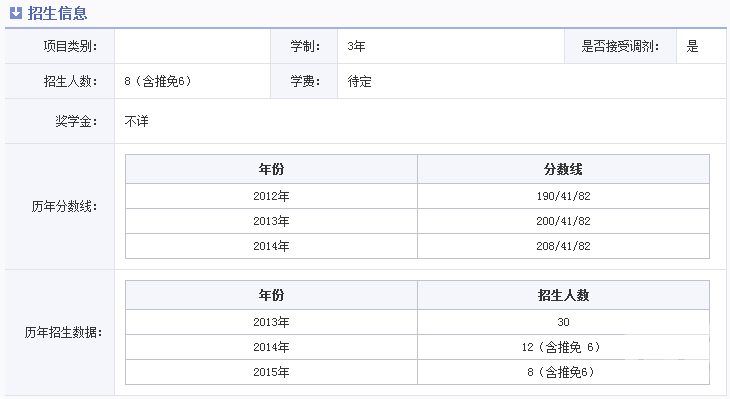Click the 12（含推免 6）enrollment cell
Viewport: 730px width, 399px height.
point(563,347)
